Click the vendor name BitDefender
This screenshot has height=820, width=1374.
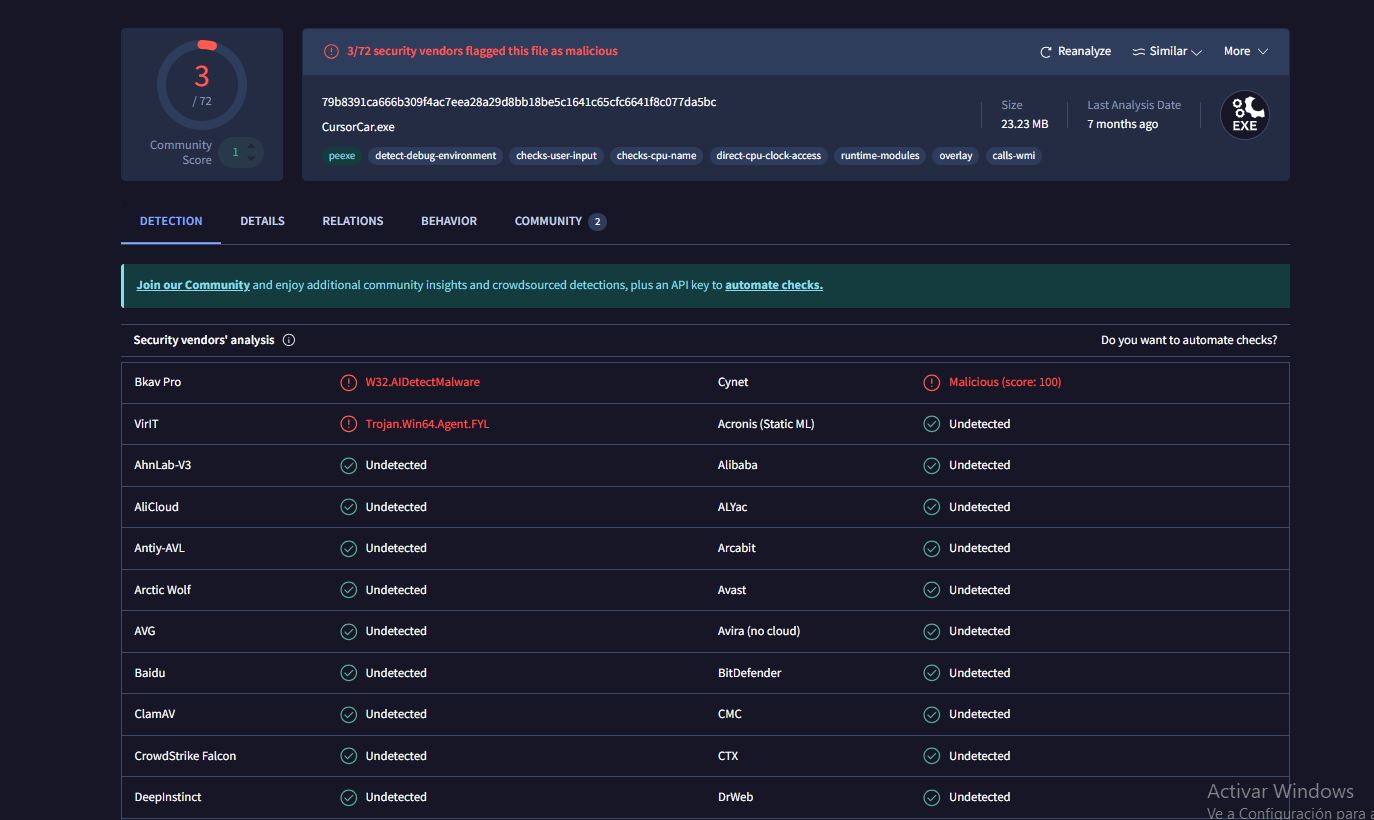coord(749,673)
